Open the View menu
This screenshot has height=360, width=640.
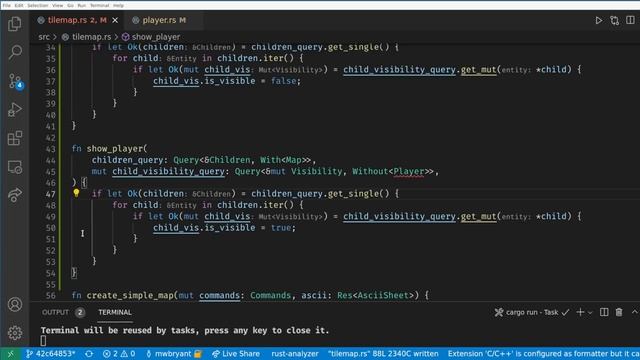coord(58,5)
